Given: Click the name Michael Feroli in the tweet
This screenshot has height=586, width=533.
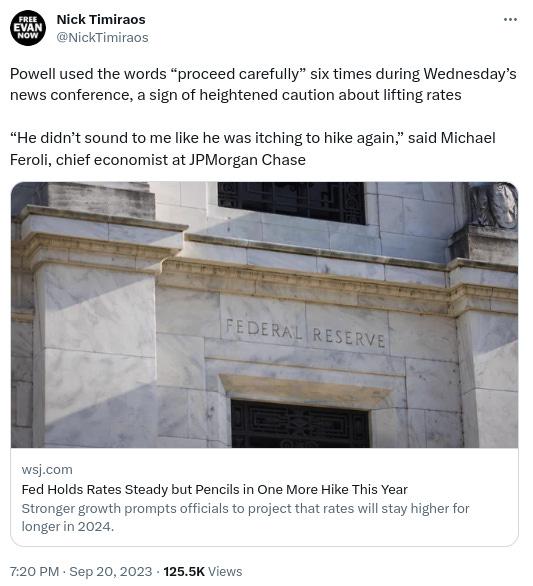Looking at the screenshot, I should coord(253,149).
